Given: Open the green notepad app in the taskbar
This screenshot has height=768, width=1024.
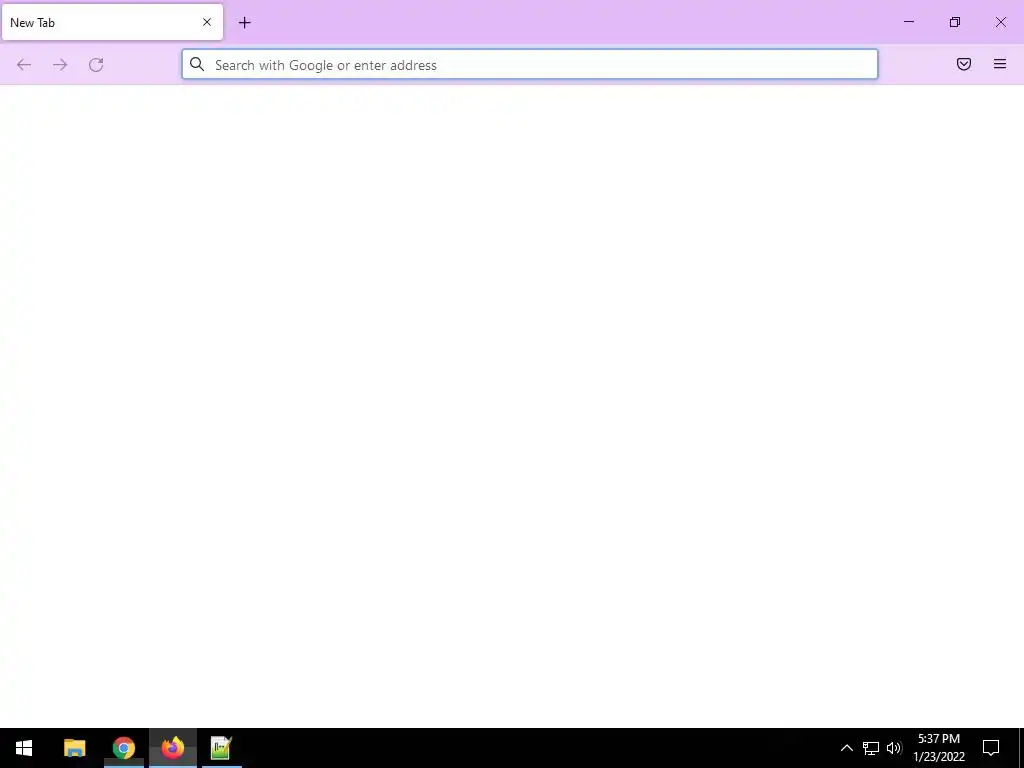Looking at the screenshot, I should click(221, 748).
